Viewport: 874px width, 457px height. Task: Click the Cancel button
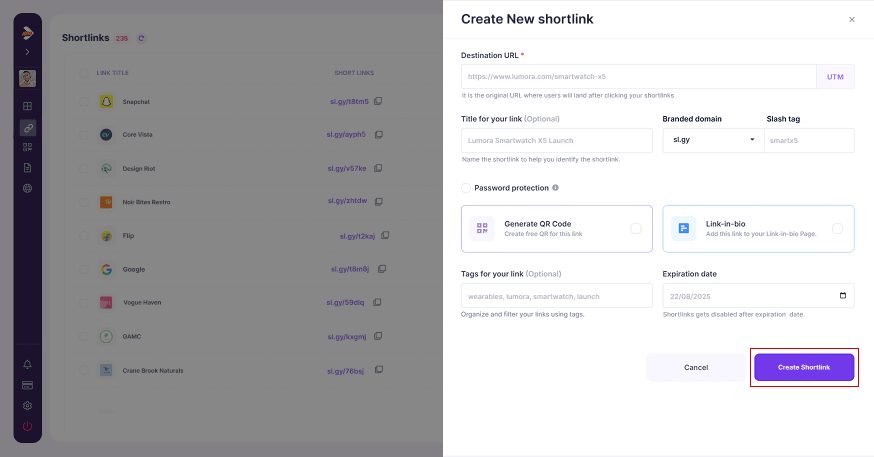pyautogui.click(x=696, y=367)
